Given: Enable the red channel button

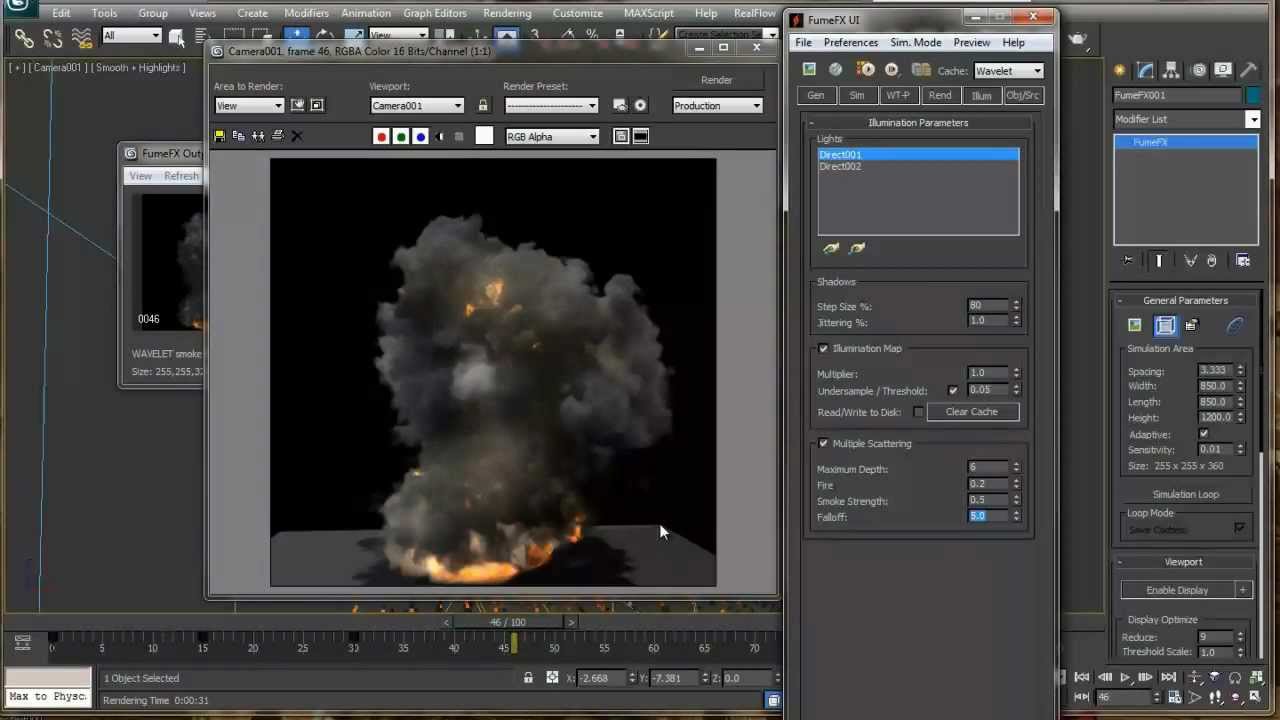Looking at the screenshot, I should (381, 137).
